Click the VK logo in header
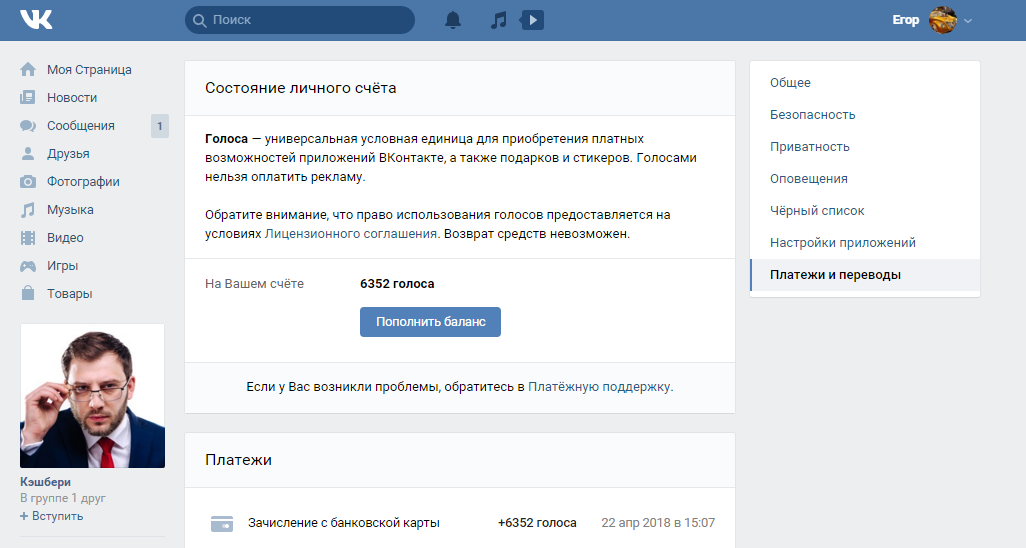This screenshot has height=548, width=1026. click(x=36, y=20)
